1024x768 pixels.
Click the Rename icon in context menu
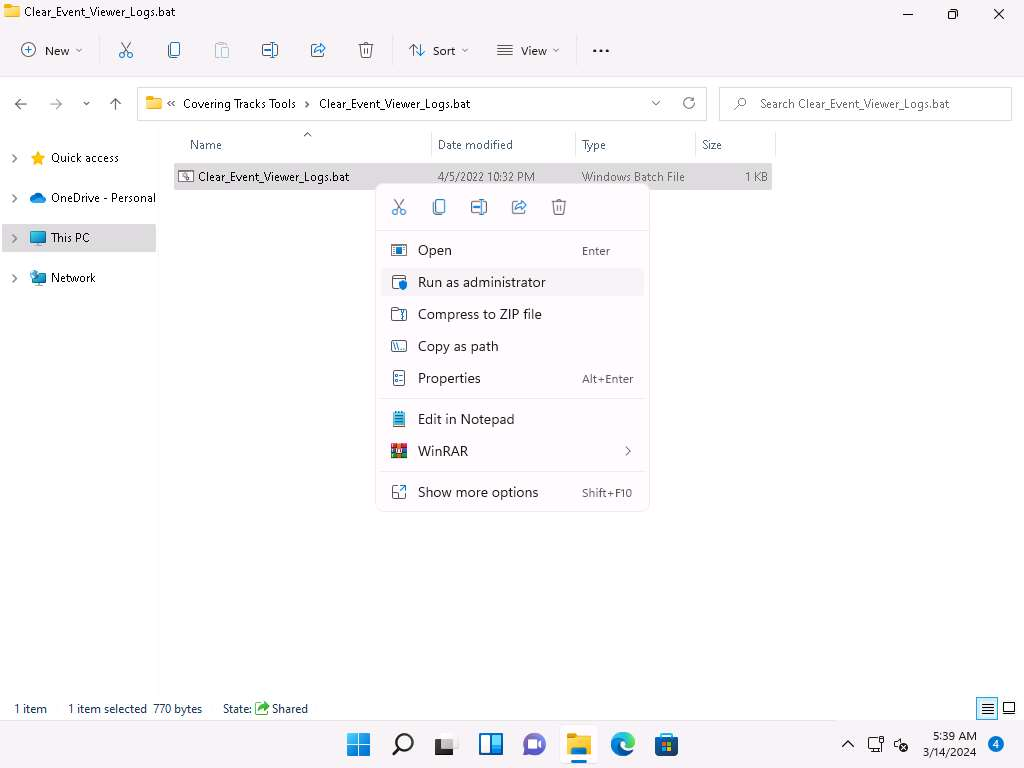(479, 207)
